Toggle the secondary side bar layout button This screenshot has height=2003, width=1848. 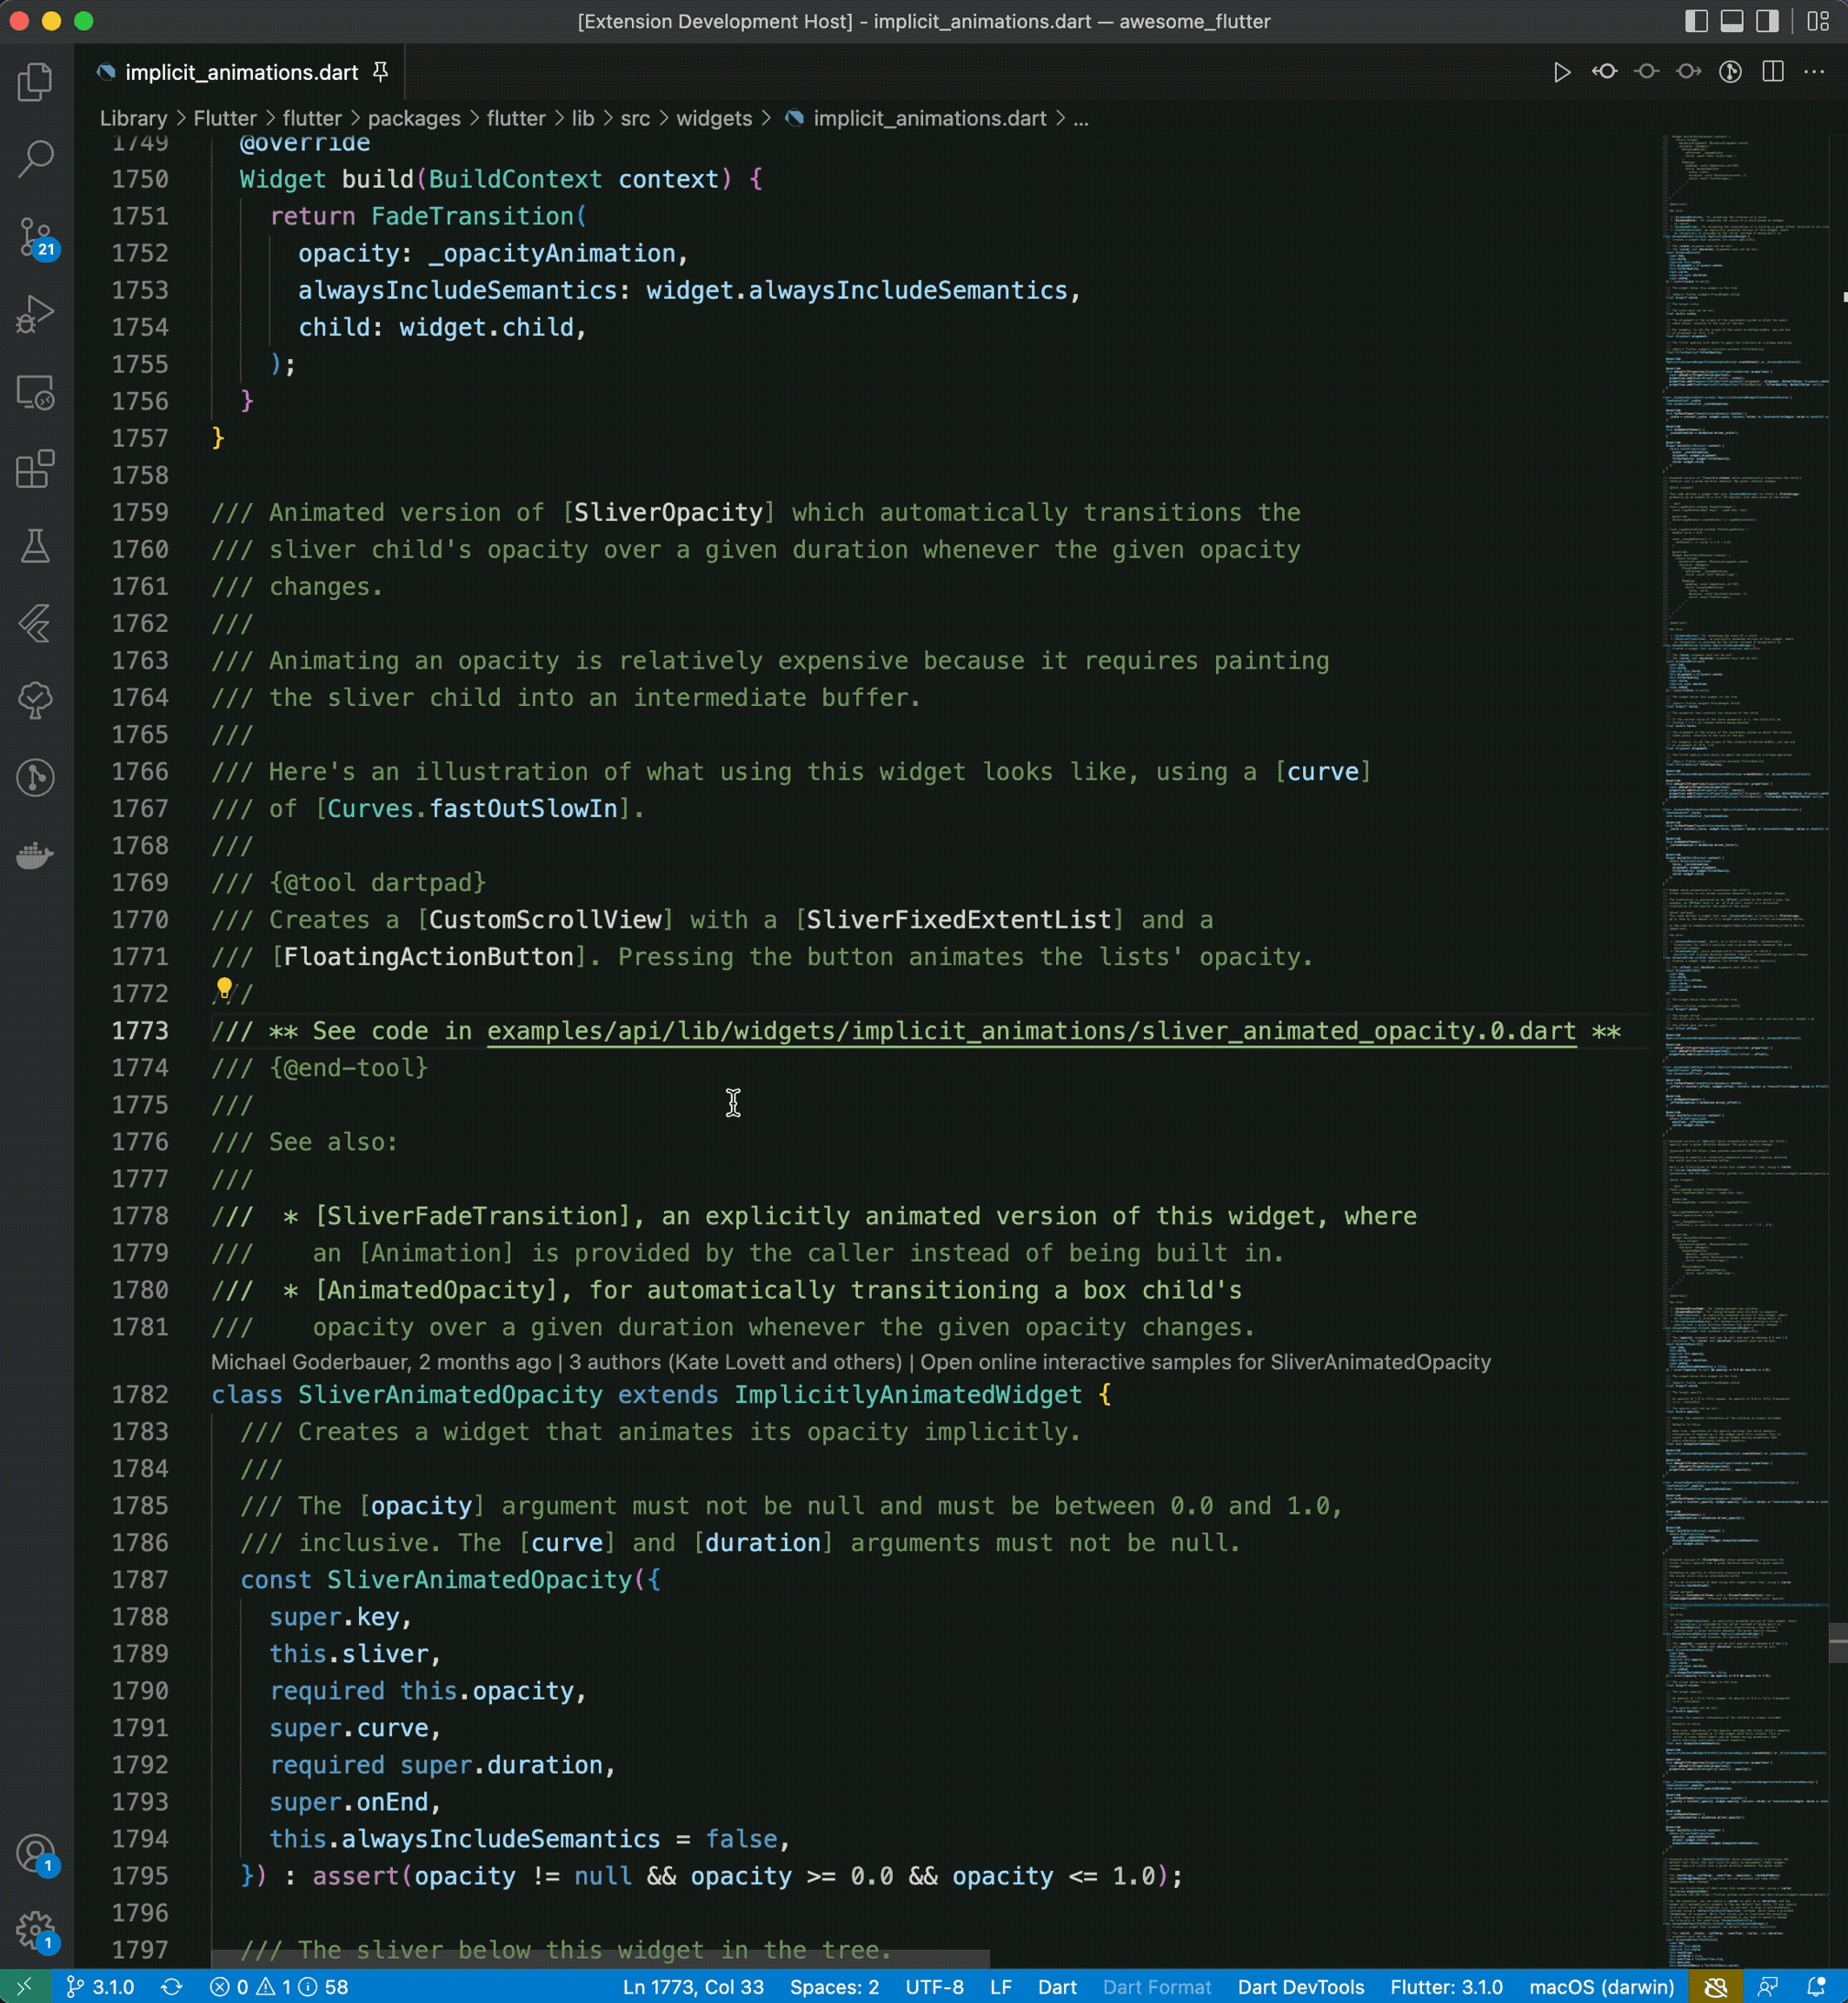[1767, 21]
